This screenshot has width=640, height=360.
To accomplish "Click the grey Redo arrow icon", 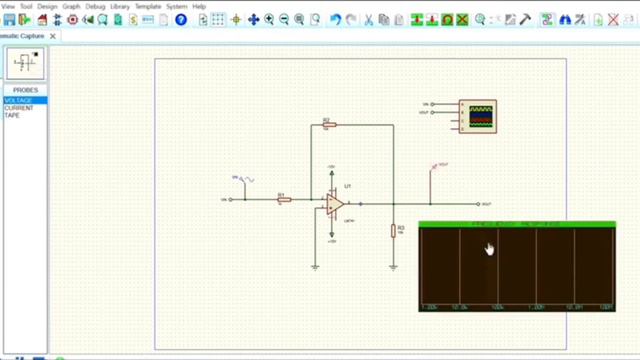I will [x=351, y=20].
